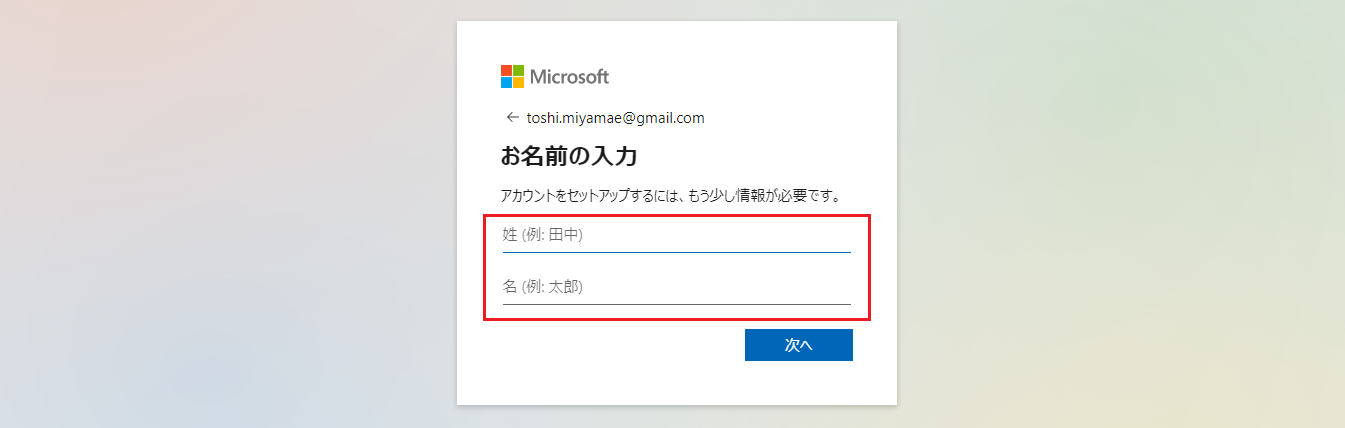Screen dimensions: 1345x428
Task: Click the お名前の入力 heading
Action: (x=569, y=156)
